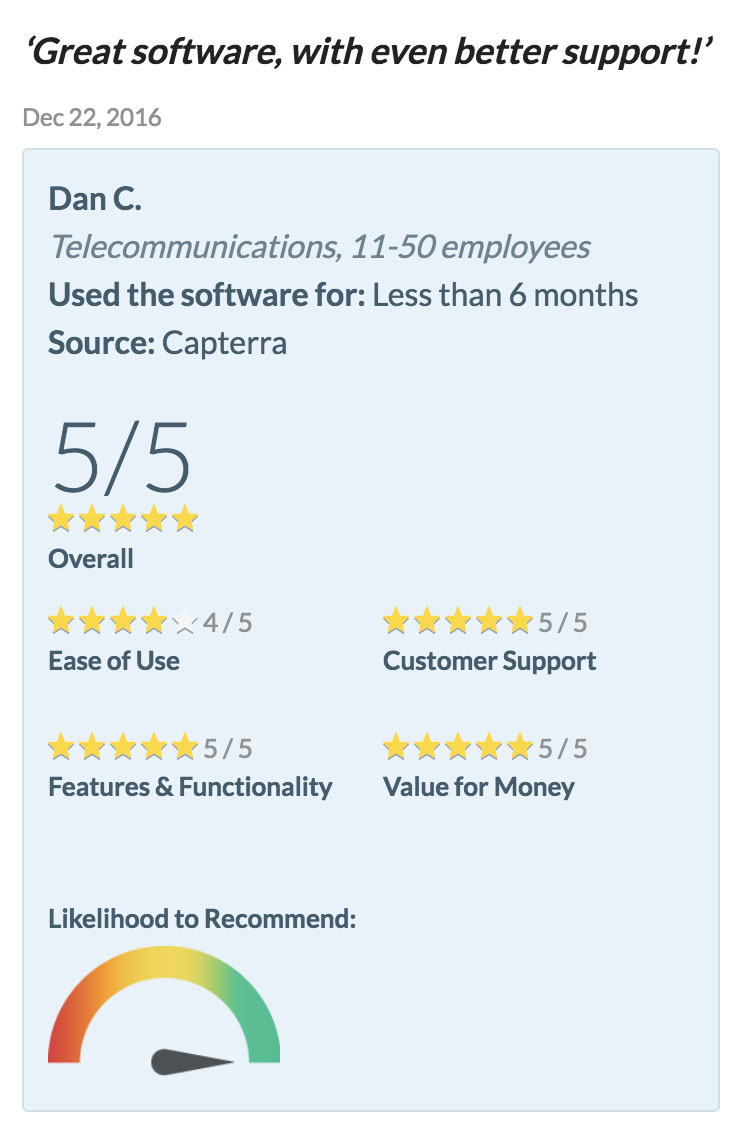This screenshot has height=1142, width=742.
Task: Click the large 5/5 overall score
Action: 122,458
